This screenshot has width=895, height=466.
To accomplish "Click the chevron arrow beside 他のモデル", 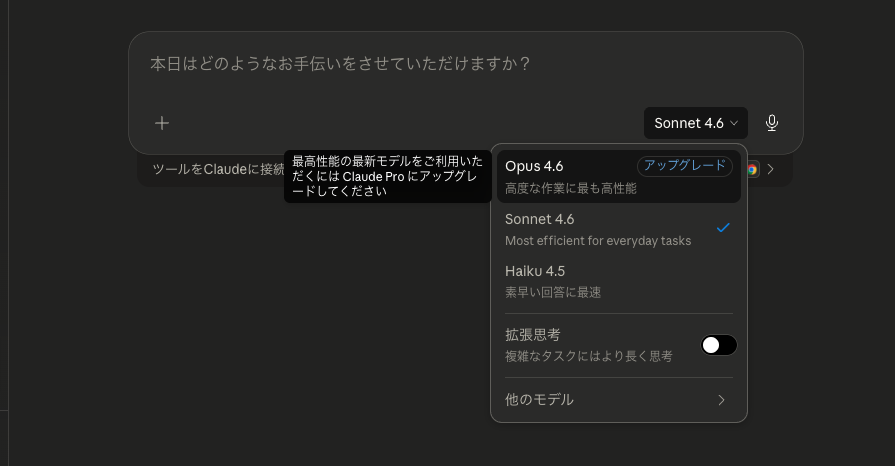I will 722,400.
